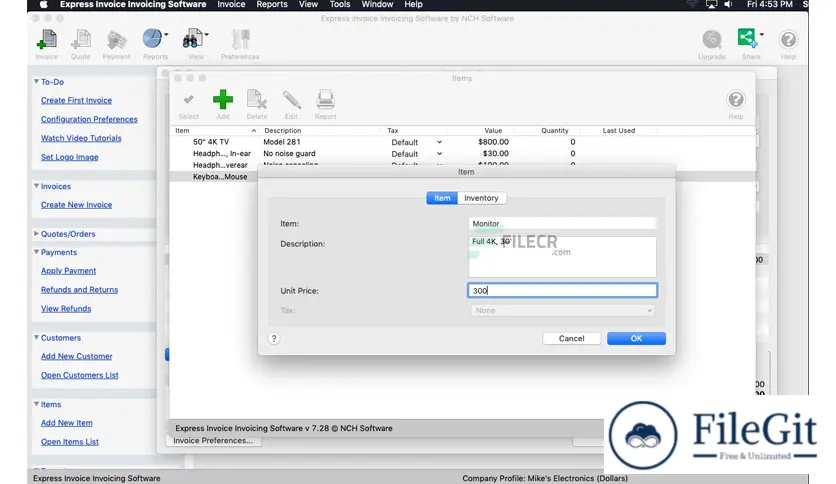Click the Unit Price input field
The image size is (836, 484).
[562, 291]
